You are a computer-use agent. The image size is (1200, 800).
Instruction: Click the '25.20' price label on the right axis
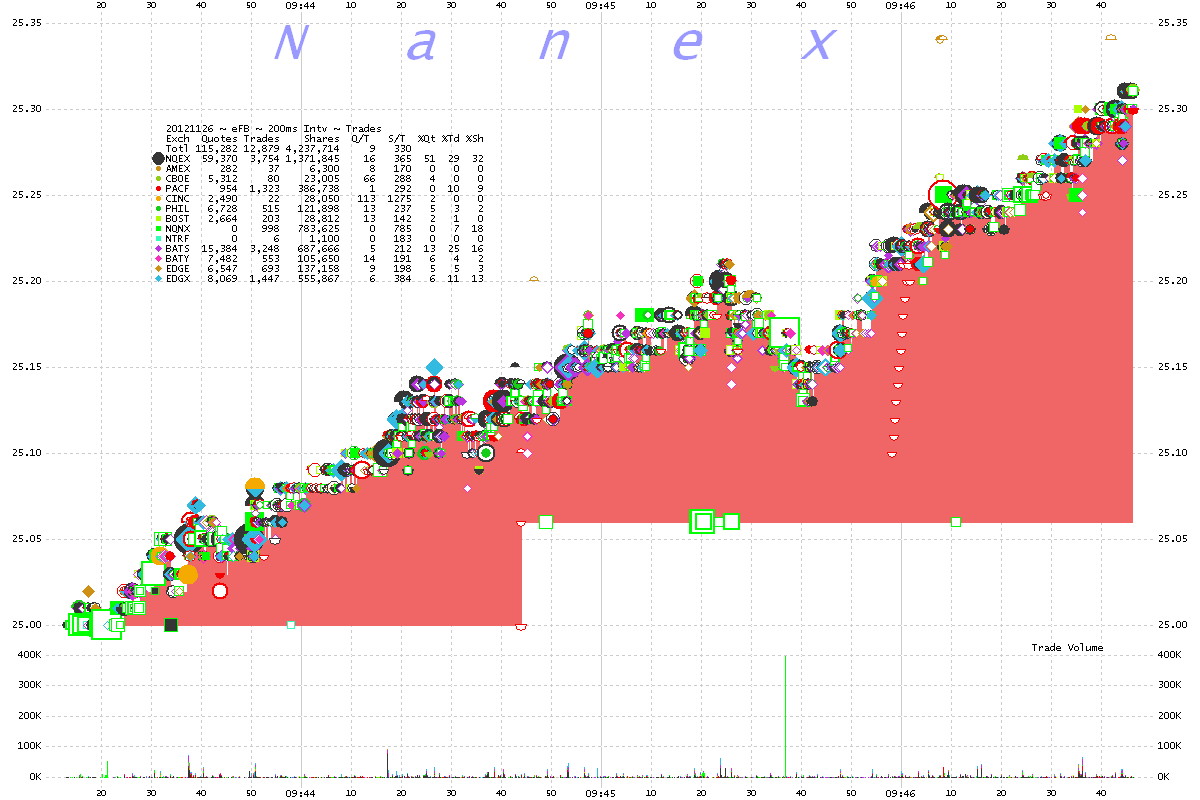[x=1173, y=281]
